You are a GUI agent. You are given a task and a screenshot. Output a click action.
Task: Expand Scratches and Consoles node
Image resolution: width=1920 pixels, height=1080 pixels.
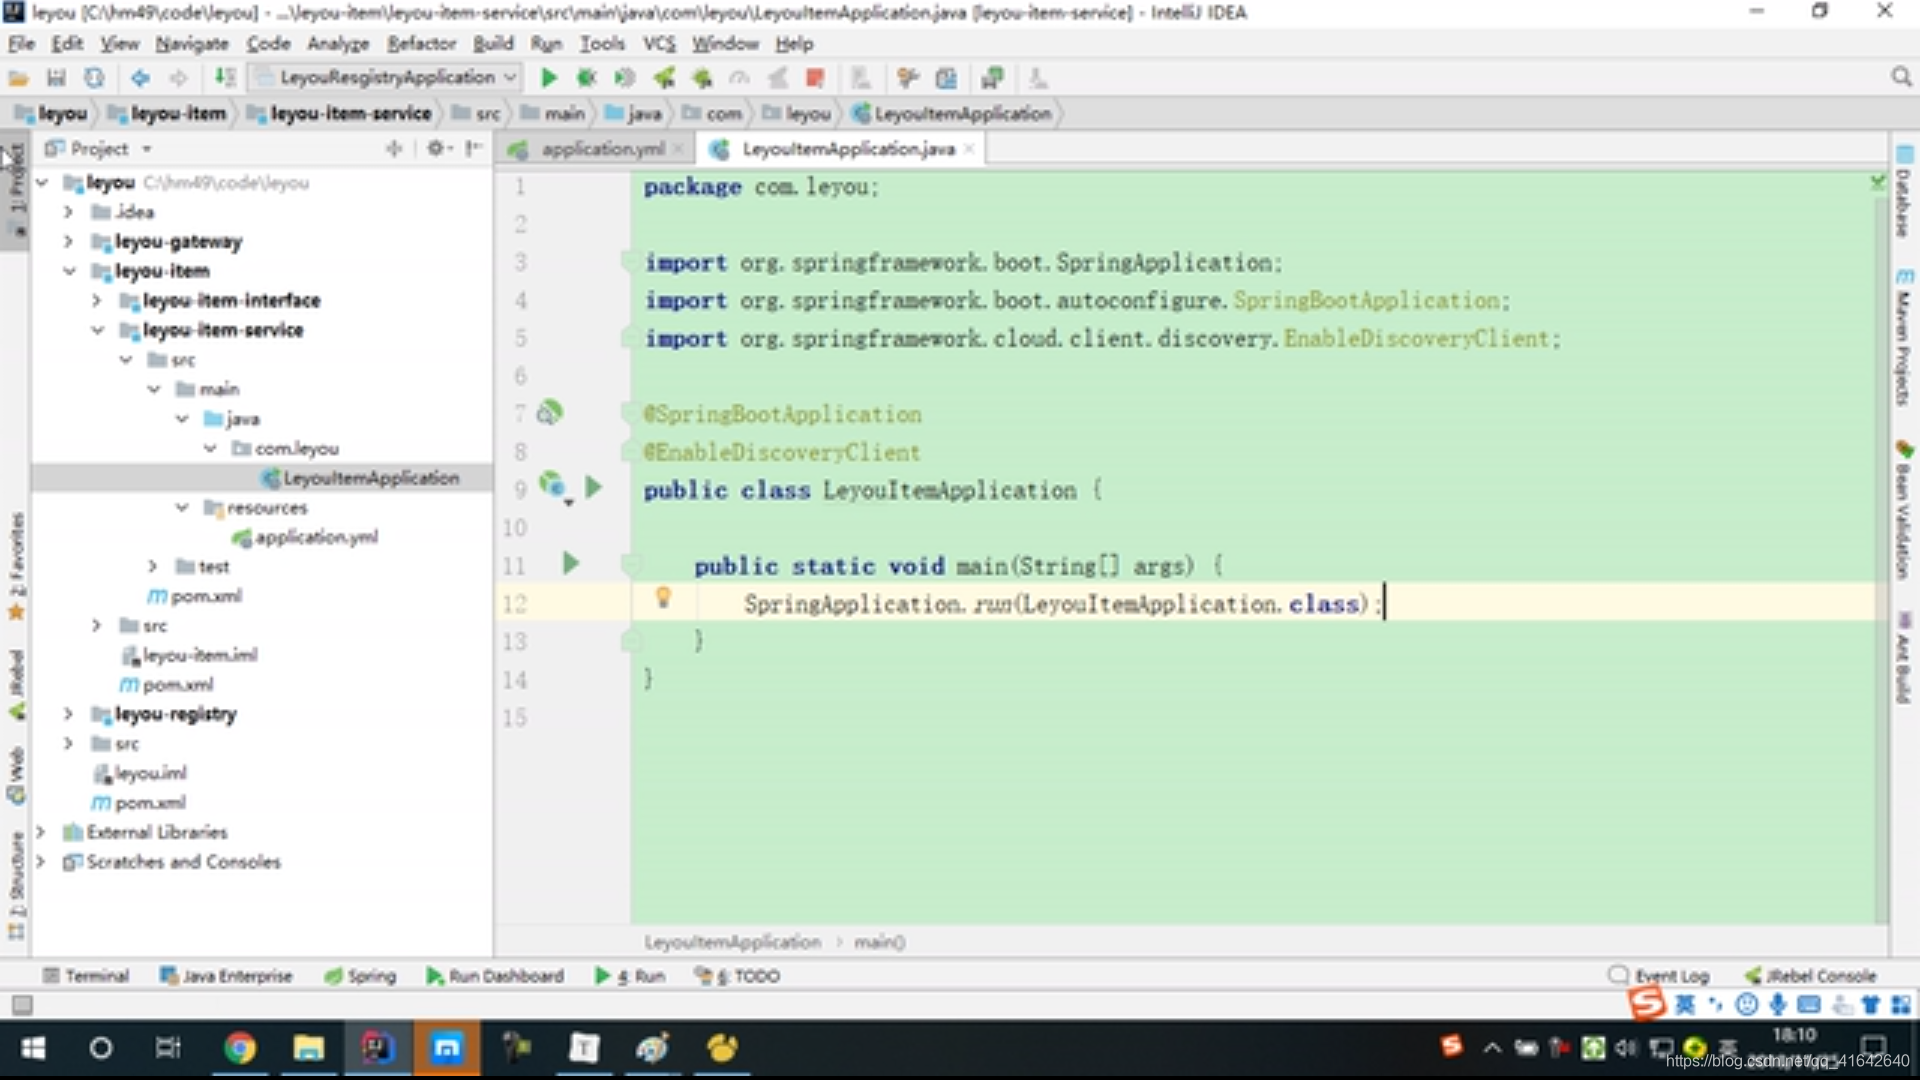40,862
